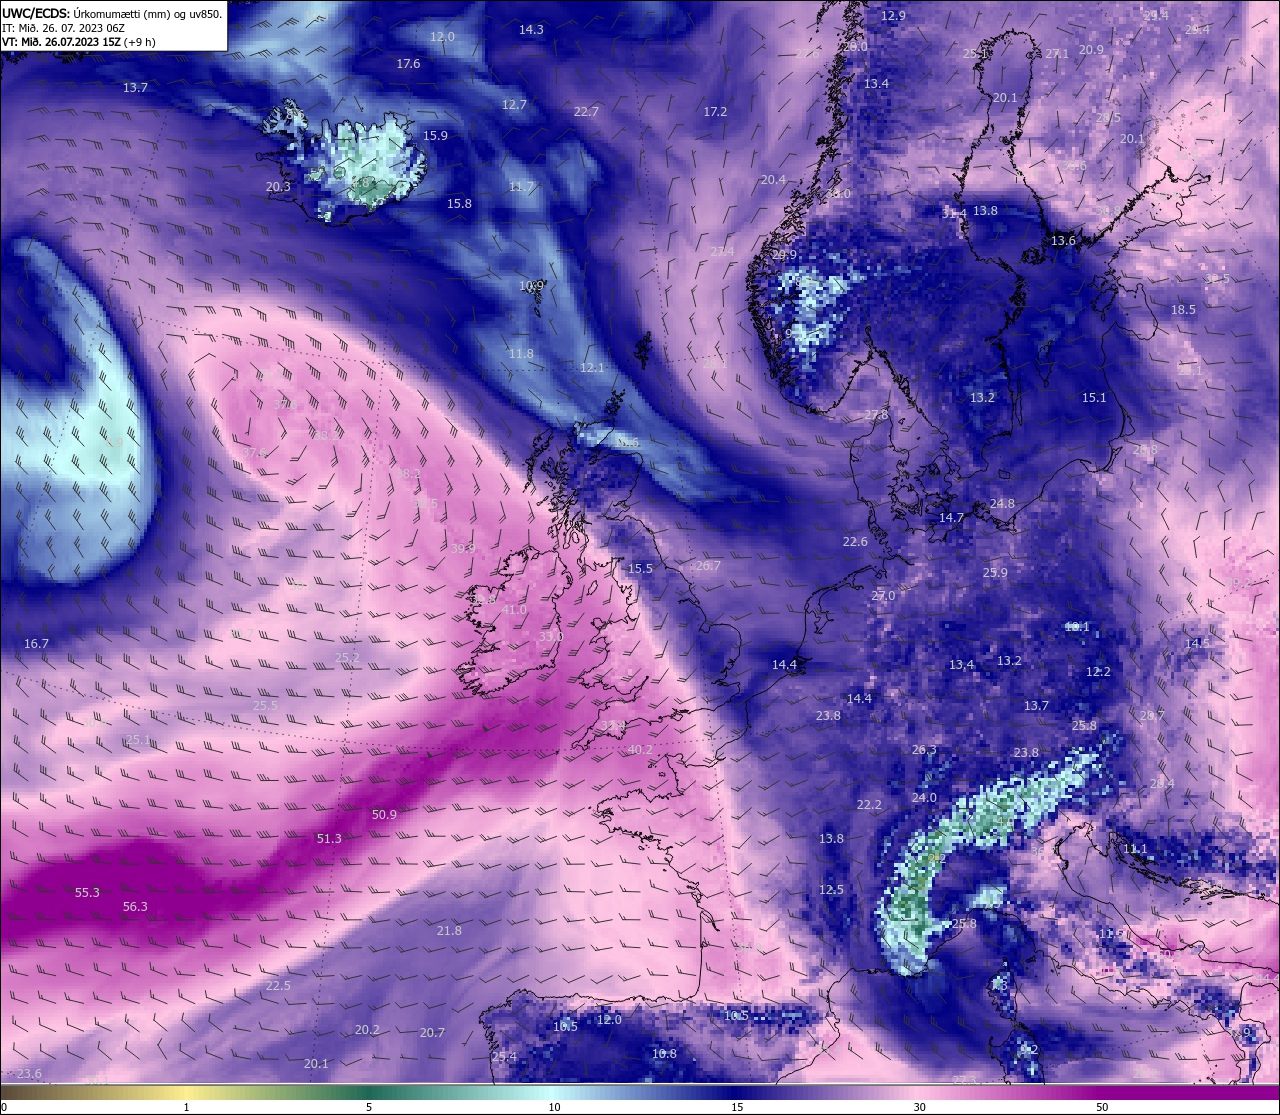
Task: Click the 20.4 value label
Action: [773, 179]
